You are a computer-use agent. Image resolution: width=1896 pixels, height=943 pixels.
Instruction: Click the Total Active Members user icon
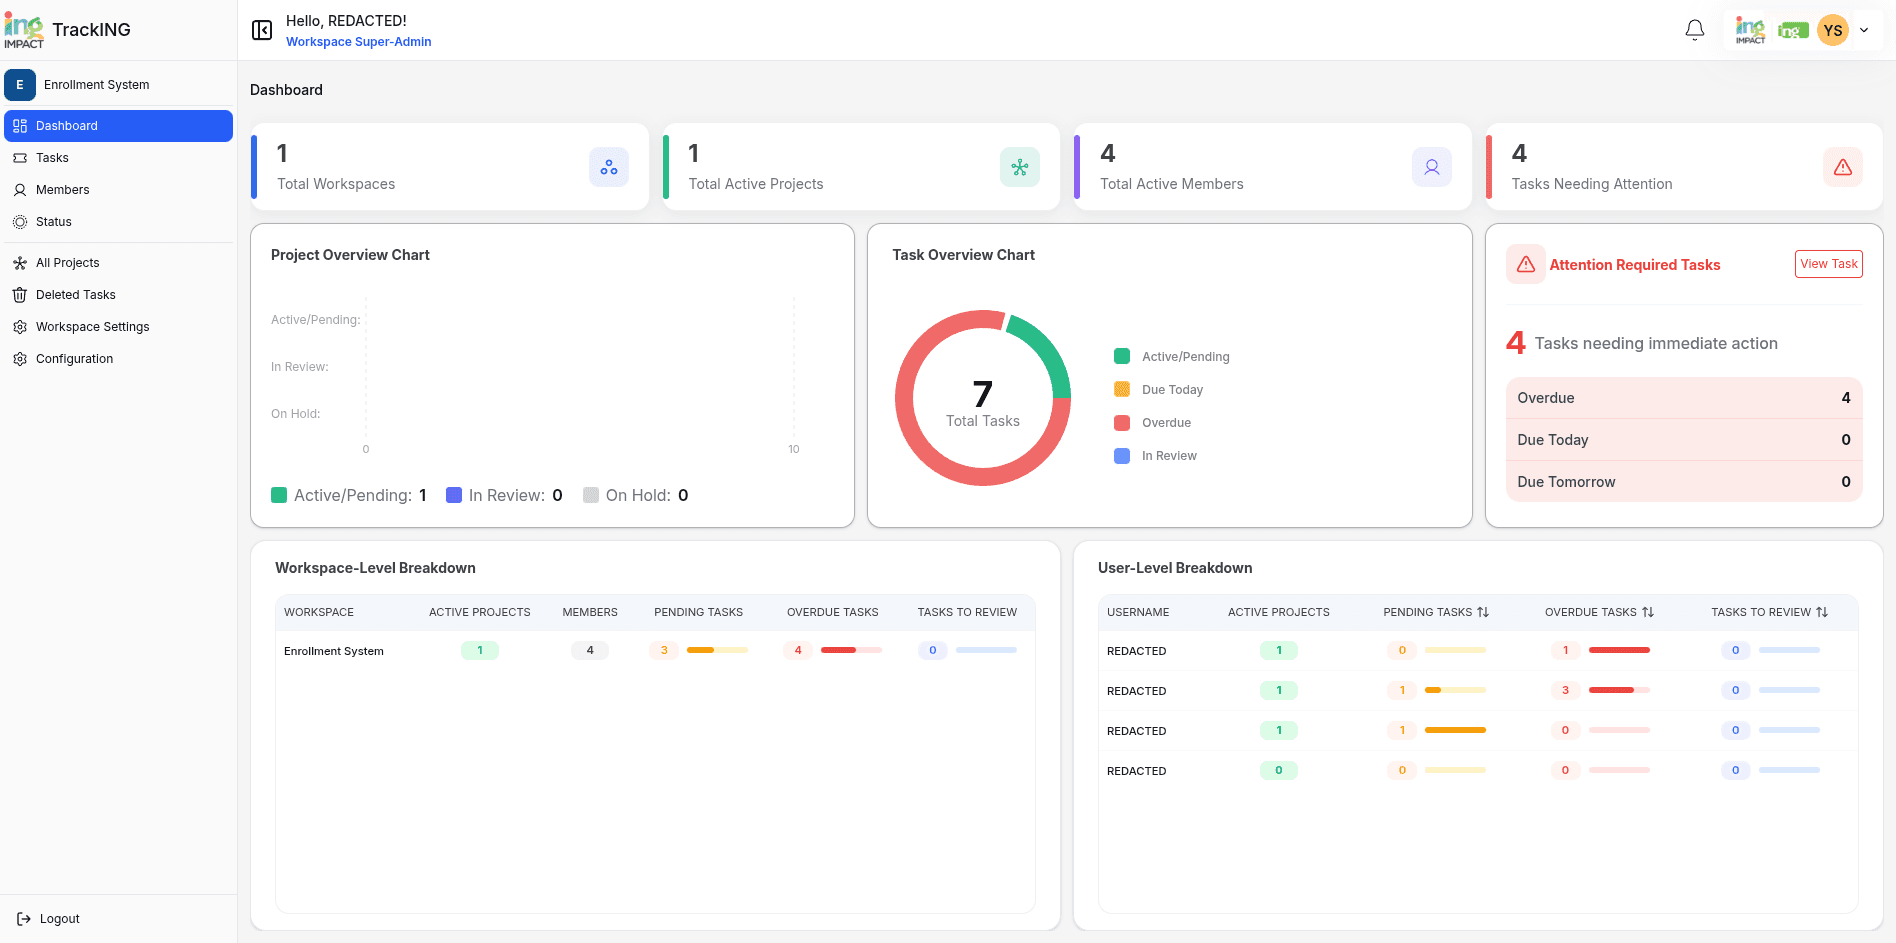[x=1432, y=167]
